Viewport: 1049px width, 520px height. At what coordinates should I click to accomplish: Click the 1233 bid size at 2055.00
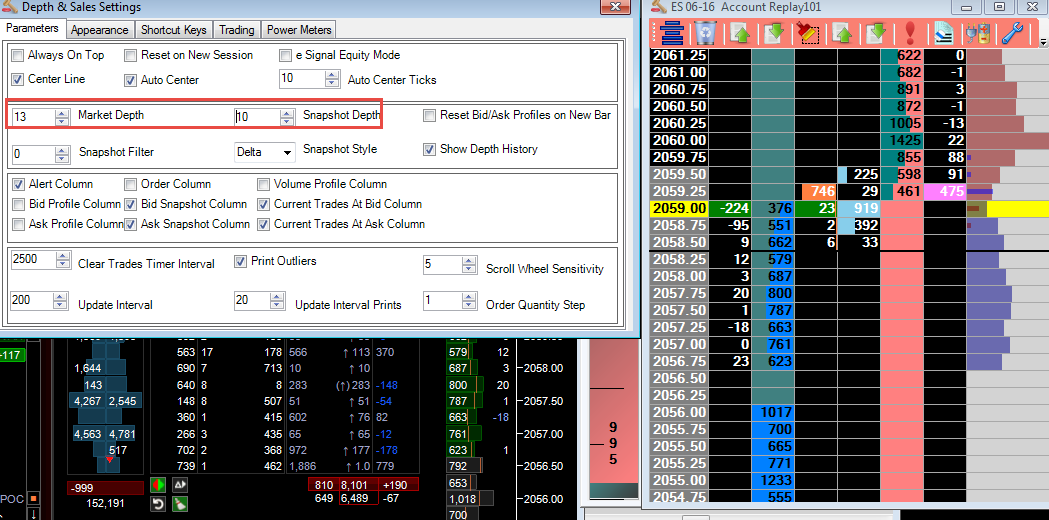772,481
